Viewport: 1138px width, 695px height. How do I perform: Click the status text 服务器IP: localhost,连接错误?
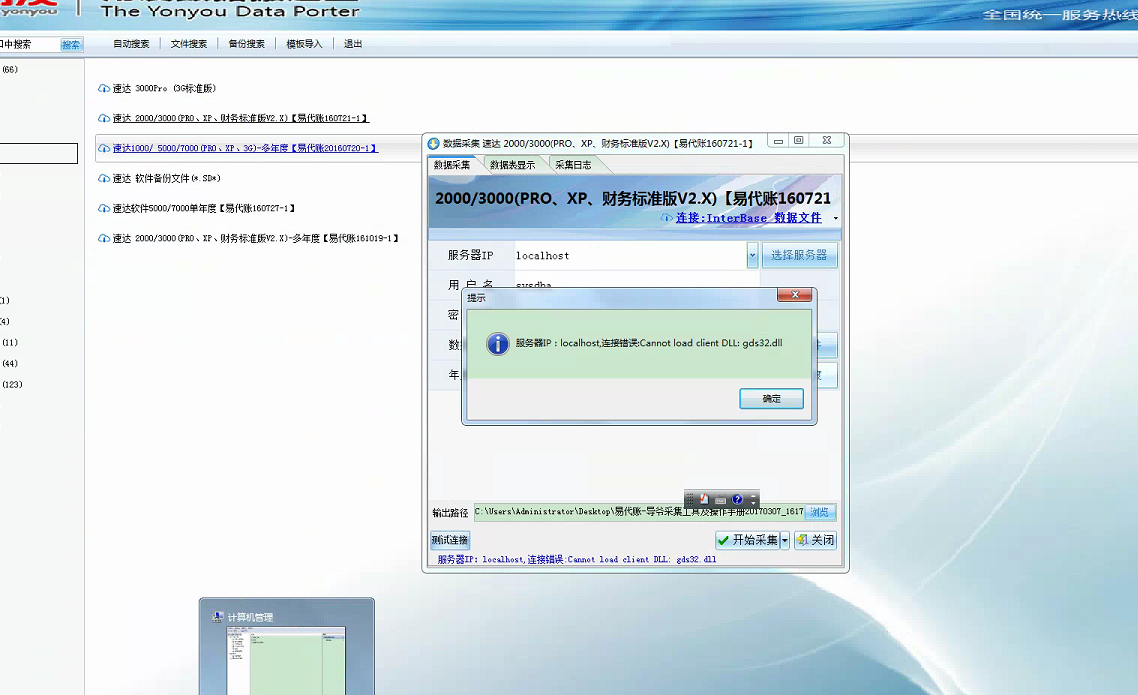tap(576, 559)
